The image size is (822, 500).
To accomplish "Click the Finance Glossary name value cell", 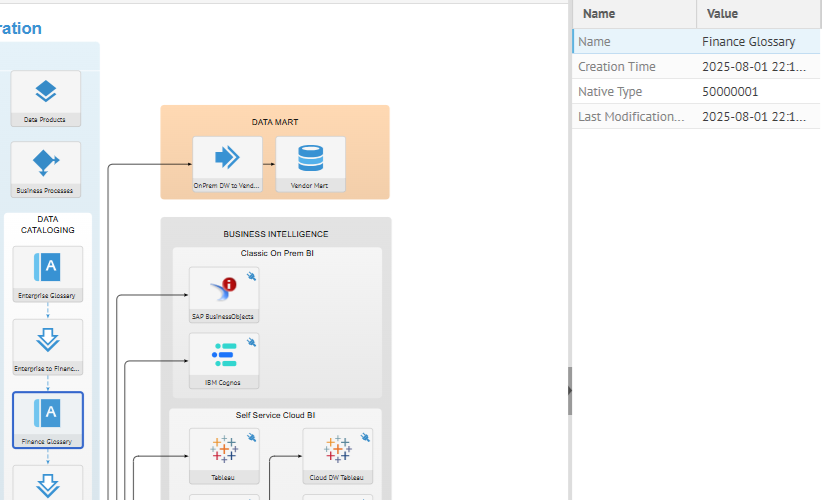I will tap(758, 41).
